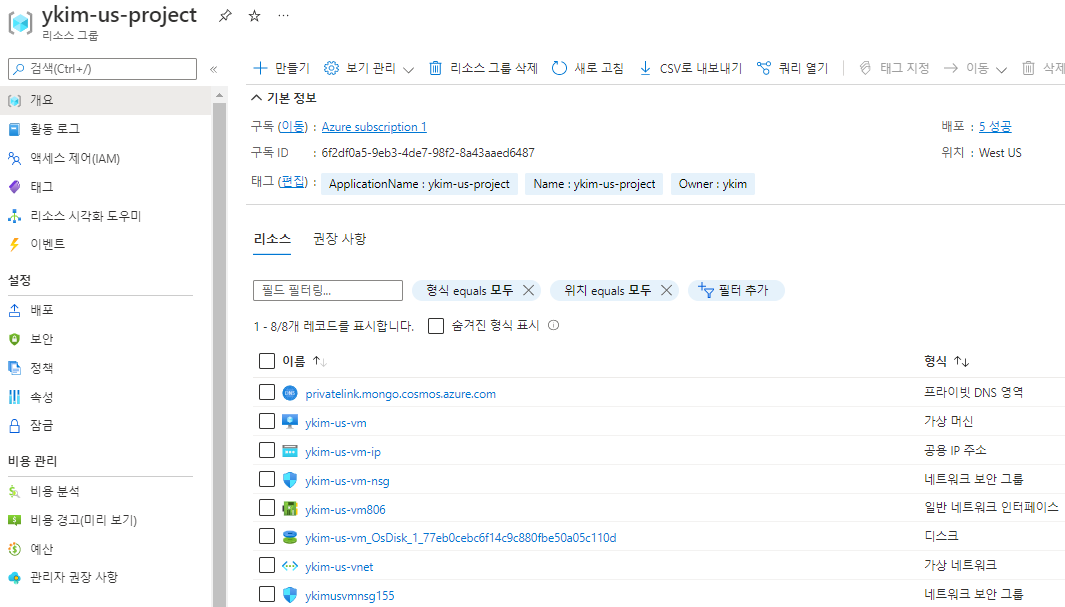Click the 예산 icon in sidebar
The image size is (1065, 607).
pyautogui.click(x=14, y=549)
